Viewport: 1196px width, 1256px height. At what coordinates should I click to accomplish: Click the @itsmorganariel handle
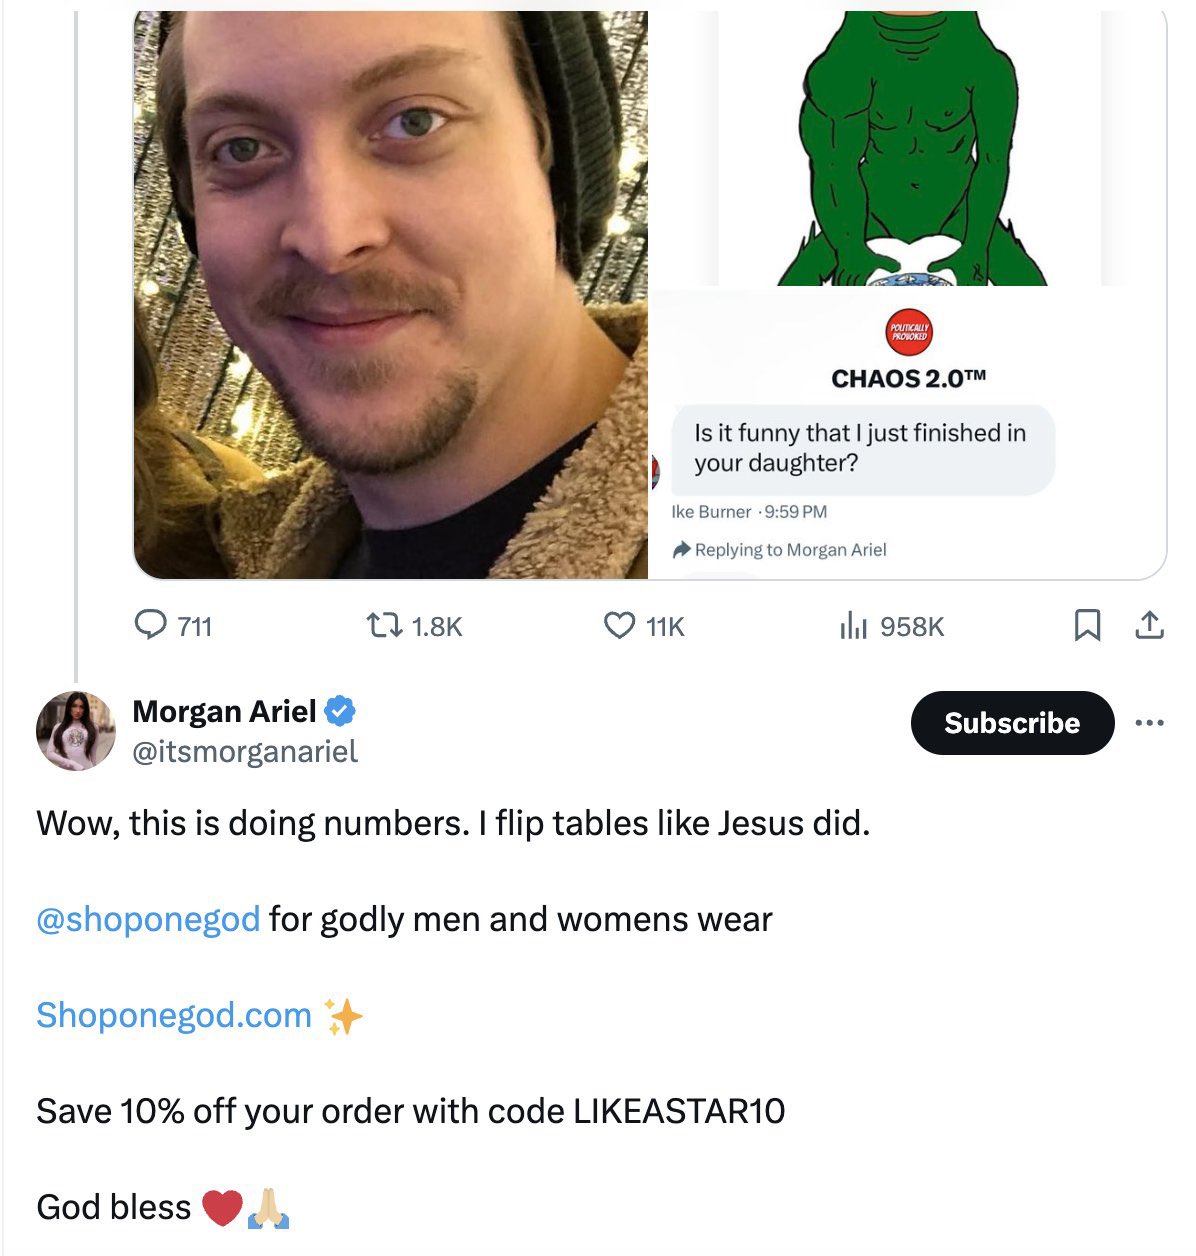pos(245,751)
